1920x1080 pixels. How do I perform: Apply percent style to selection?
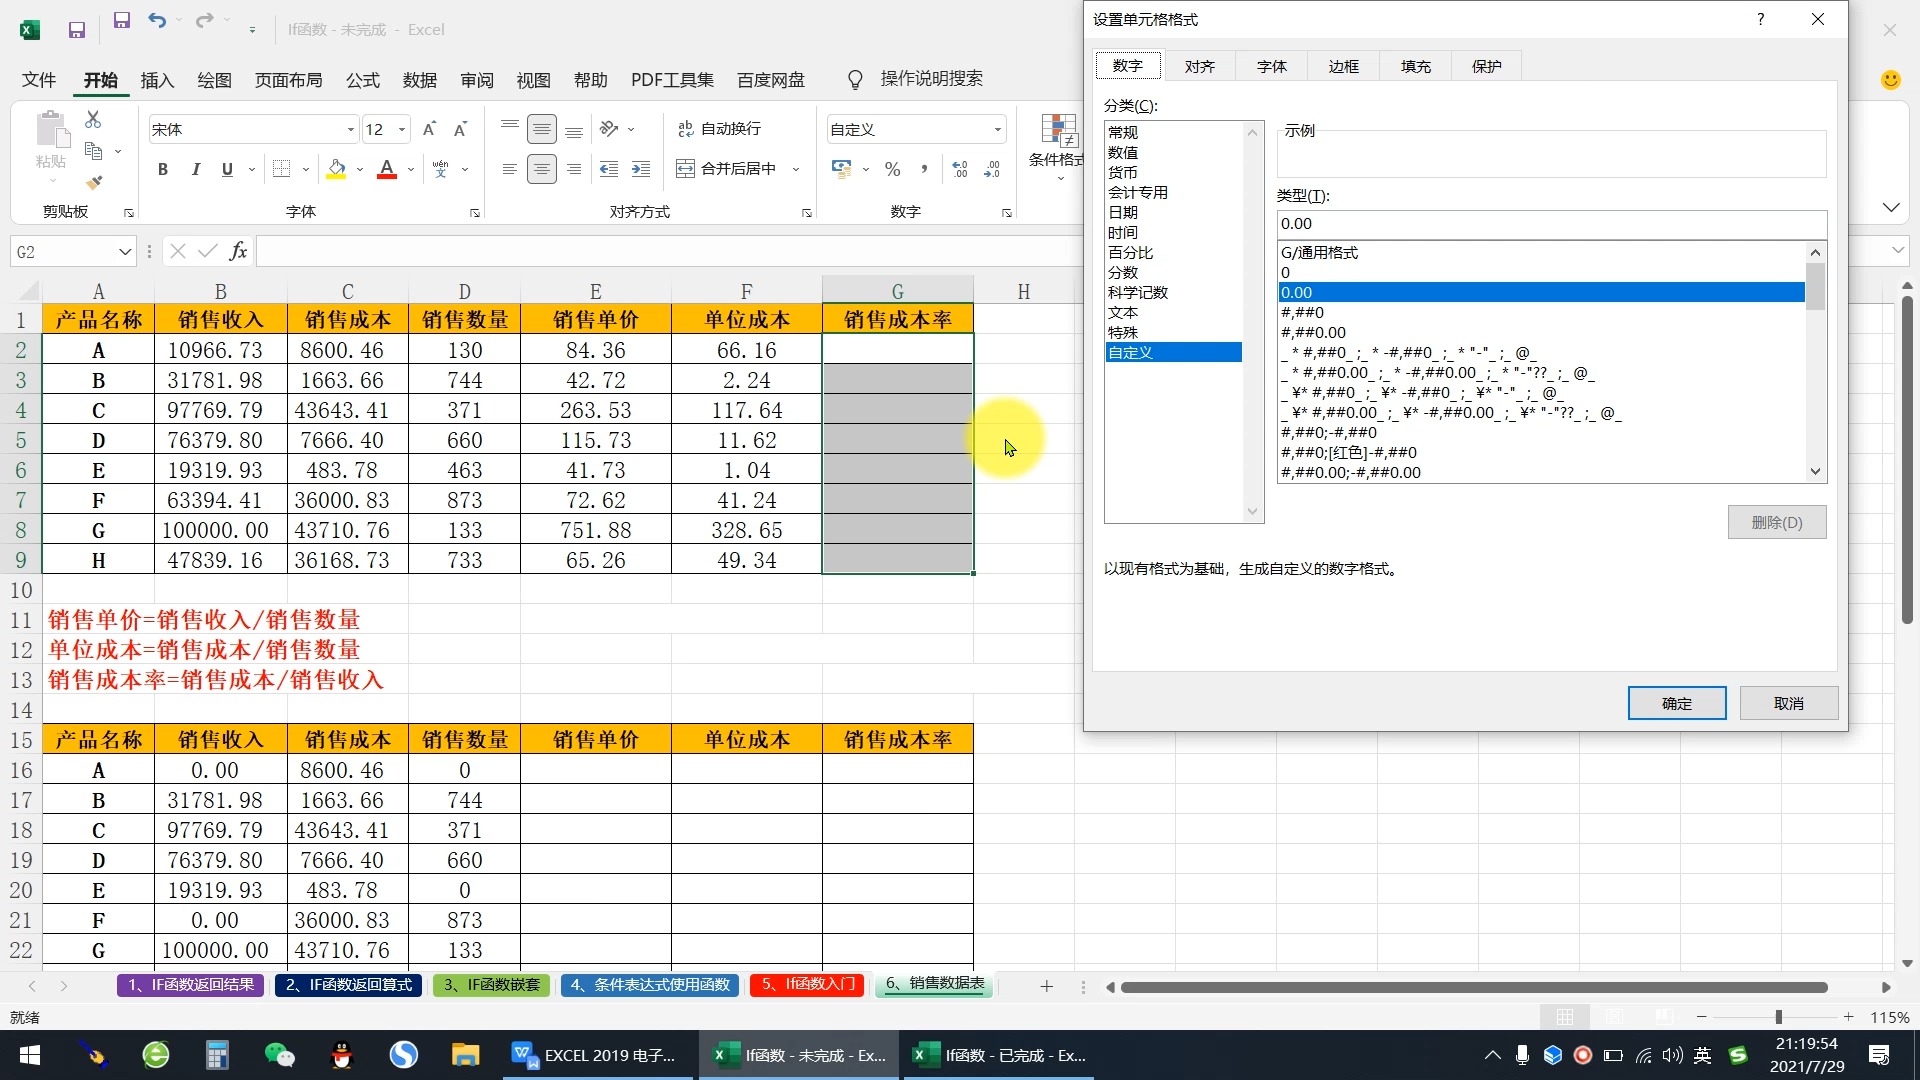click(x=891, y=169)
